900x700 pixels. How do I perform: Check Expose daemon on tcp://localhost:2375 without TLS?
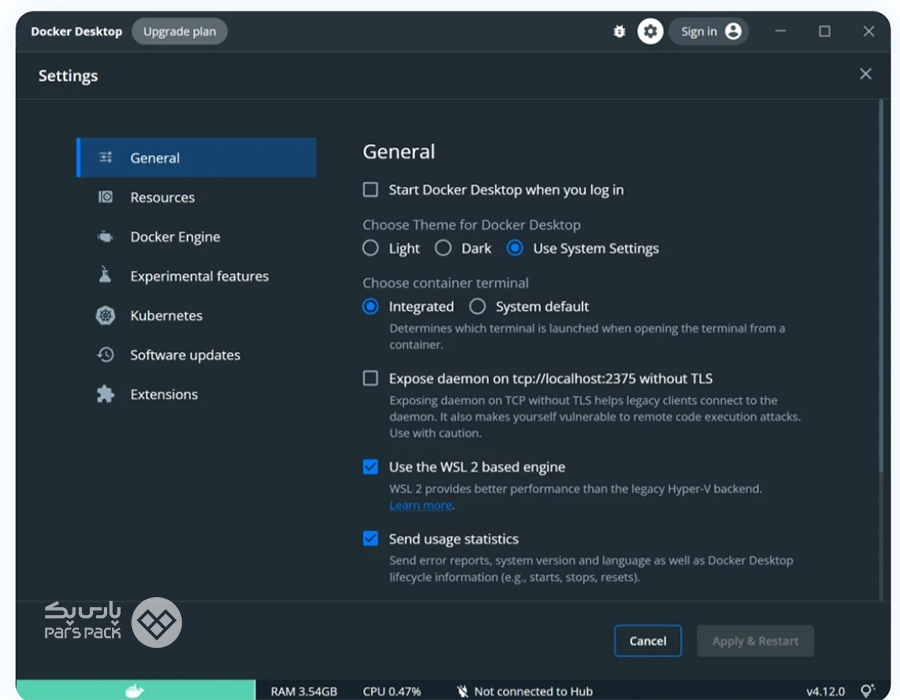coord(371,379)
